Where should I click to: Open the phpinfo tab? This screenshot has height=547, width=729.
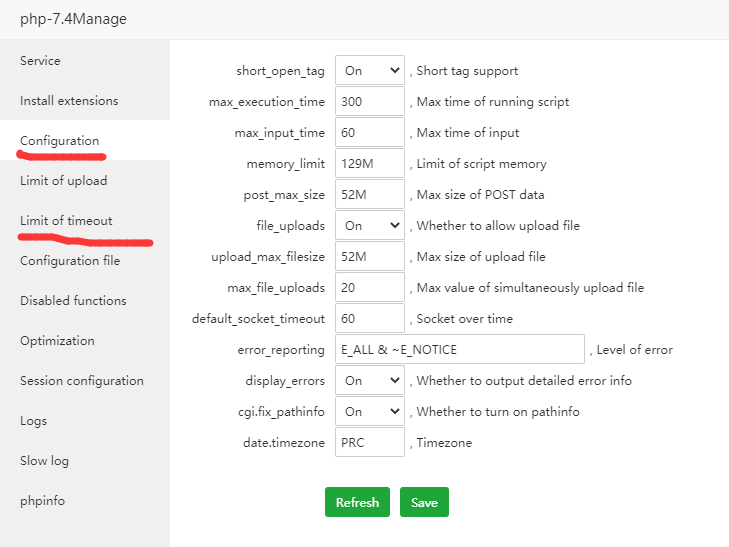(42, 501)
